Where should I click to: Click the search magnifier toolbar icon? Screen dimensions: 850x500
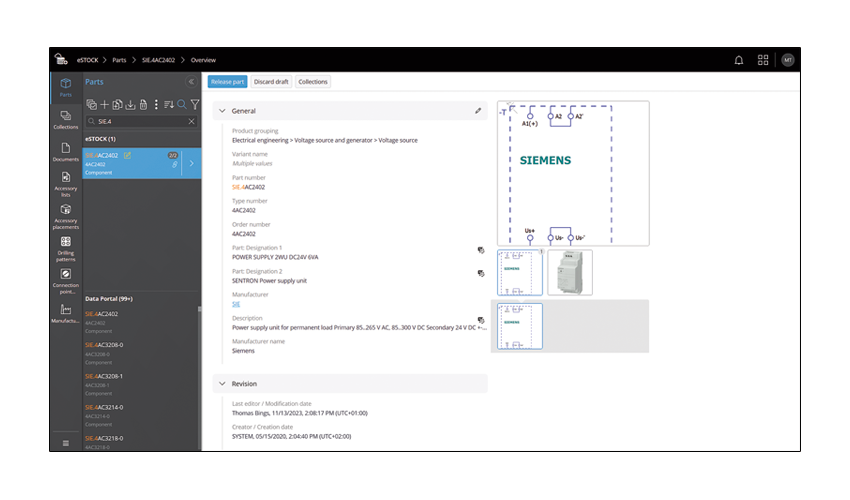coord(182,104)
